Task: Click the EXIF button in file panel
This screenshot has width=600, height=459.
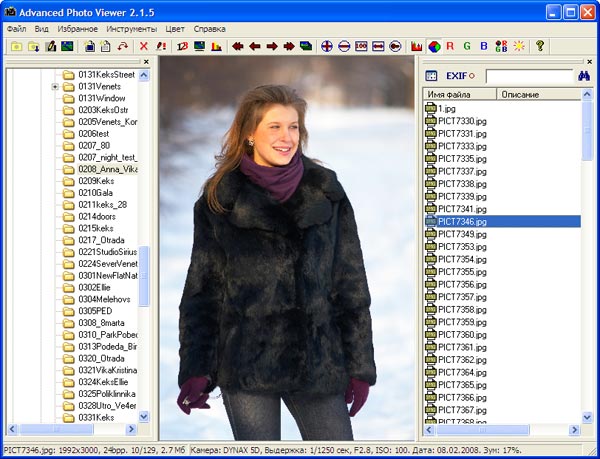Action: click(458, 76)
